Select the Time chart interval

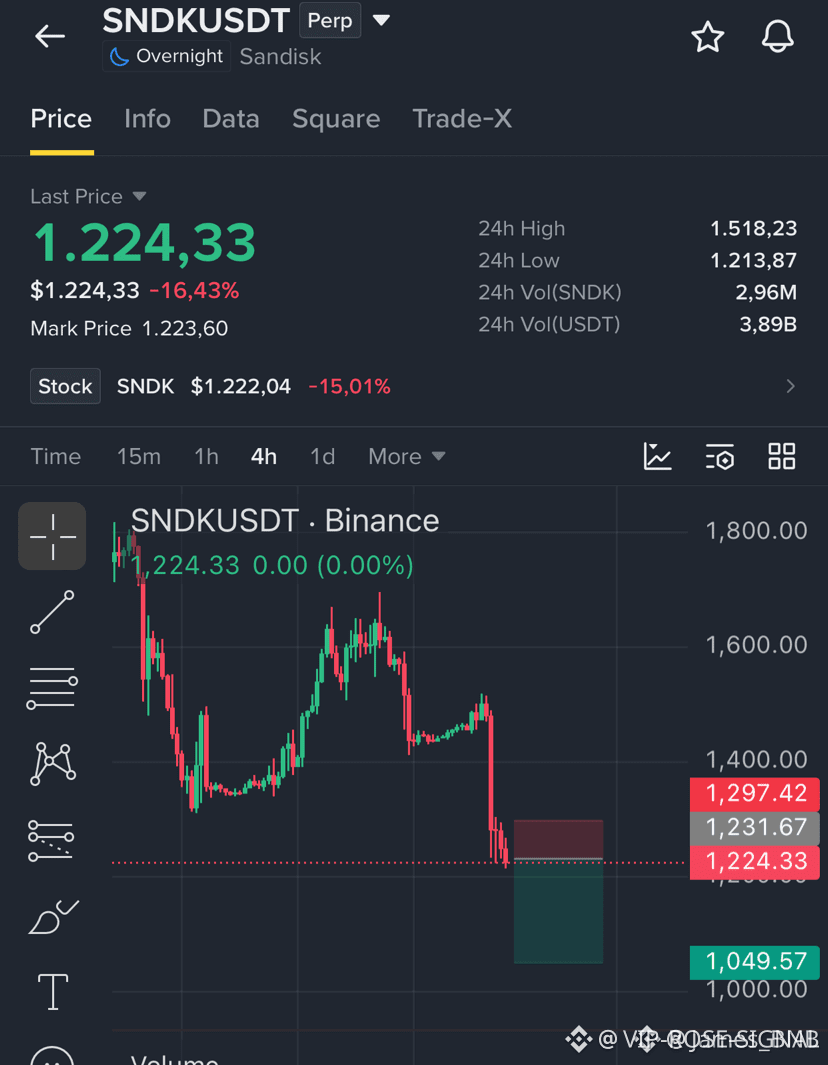point(56,456)
